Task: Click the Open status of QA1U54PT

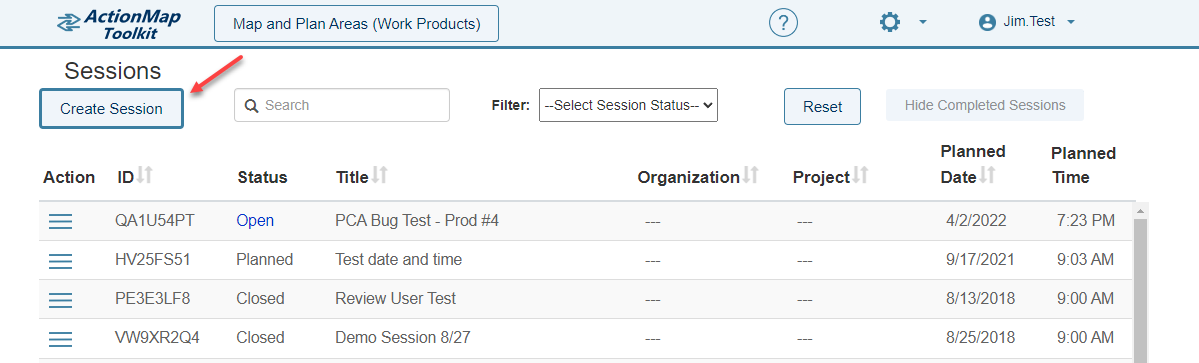Action: click(x=255, y=221)
